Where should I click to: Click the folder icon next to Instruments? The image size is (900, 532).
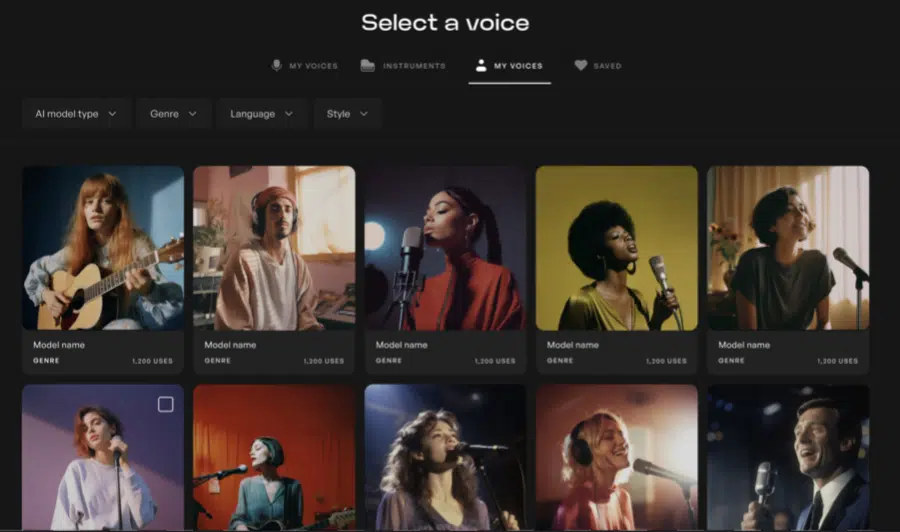[x=367, y=65]
